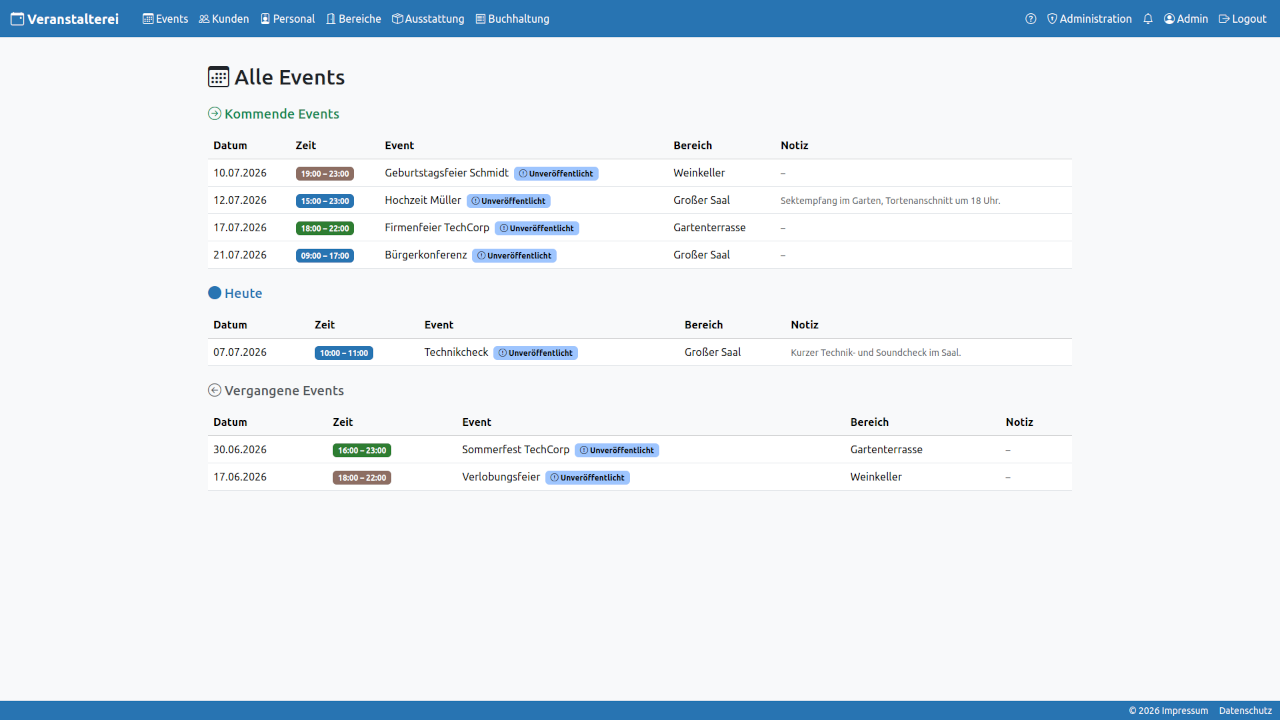Open Bürgerkonferenz event
Image resolution: width=1280 pixels, height=720 pixels.
point(426,255)
